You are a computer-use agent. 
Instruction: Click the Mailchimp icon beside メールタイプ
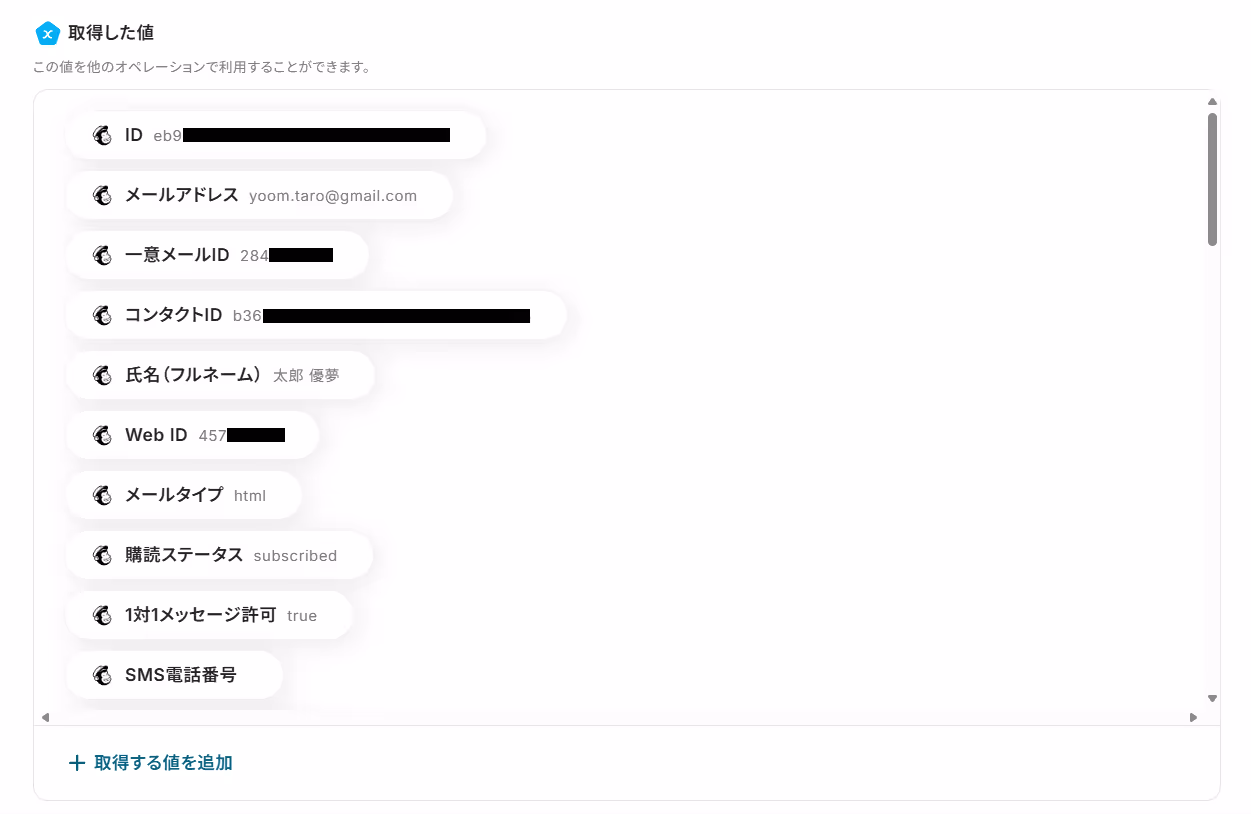tap(102, 495)
